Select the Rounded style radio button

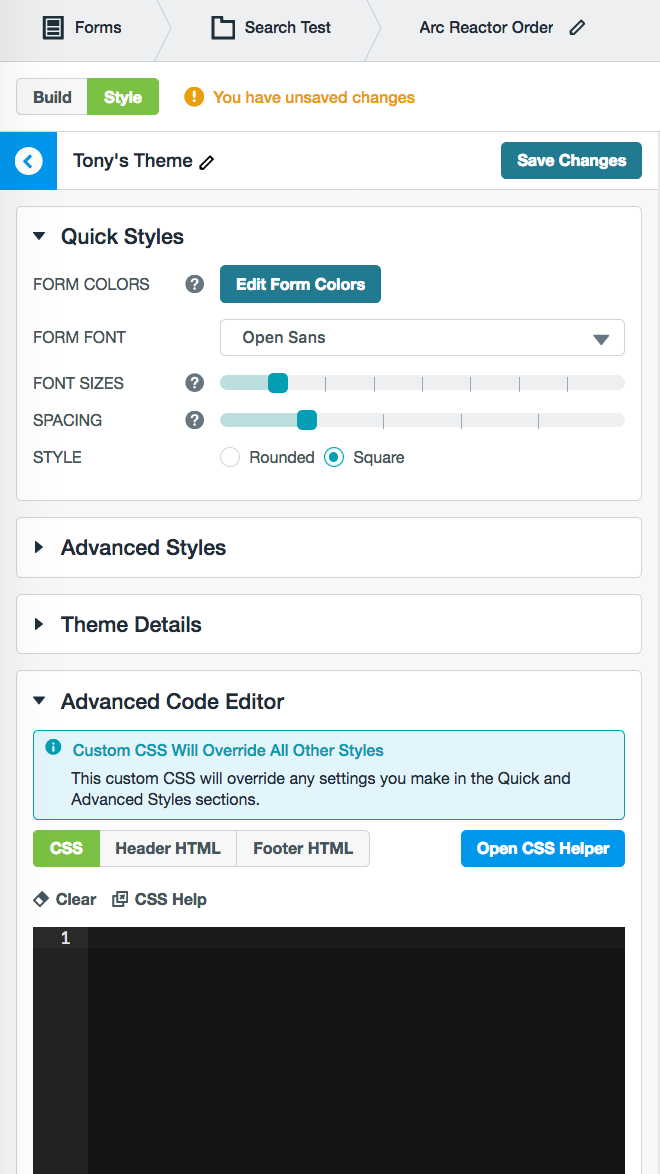coord(230,457)
